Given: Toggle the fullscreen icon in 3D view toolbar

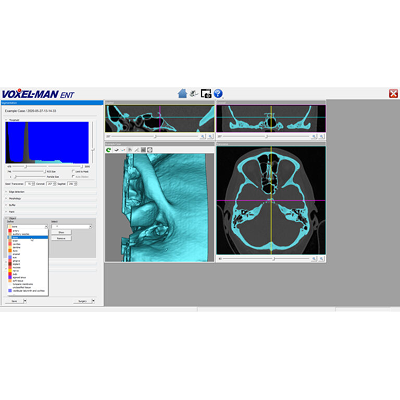Looking at the screenshot, I should pyautogui.click(x=150, y=150).
